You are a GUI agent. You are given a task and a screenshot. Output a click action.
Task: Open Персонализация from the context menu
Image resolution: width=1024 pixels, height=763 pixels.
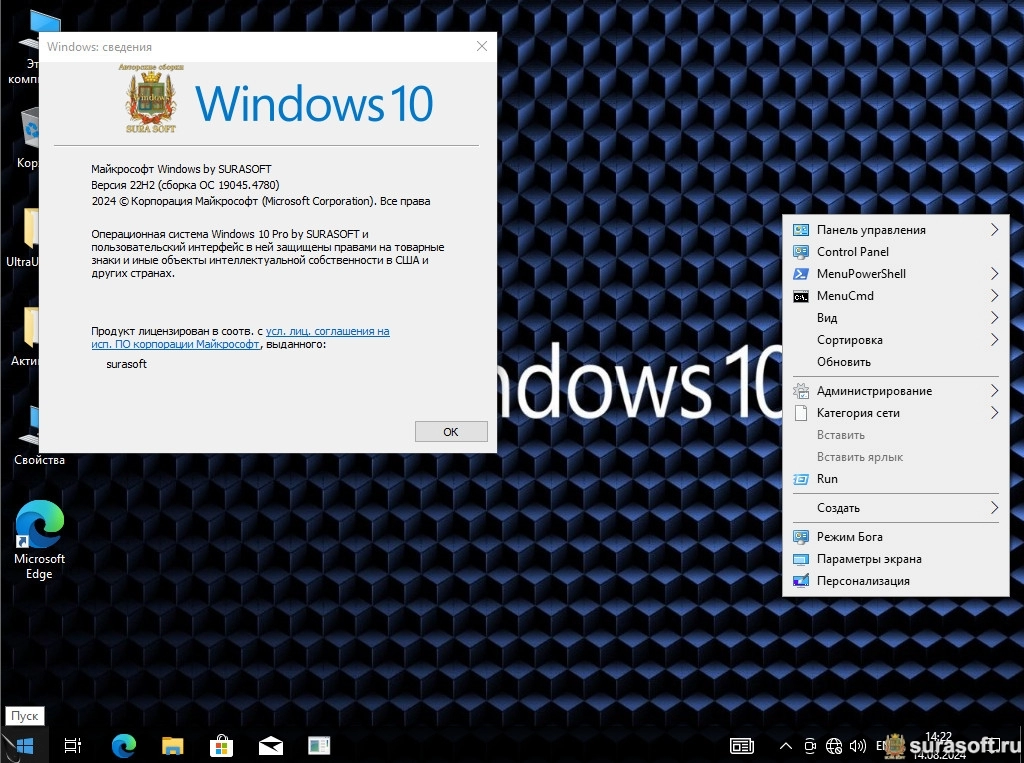[x=862, y=581]
